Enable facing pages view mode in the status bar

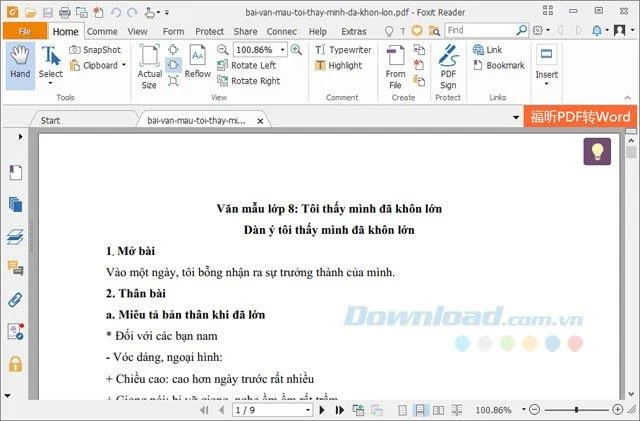pos(438,410)
